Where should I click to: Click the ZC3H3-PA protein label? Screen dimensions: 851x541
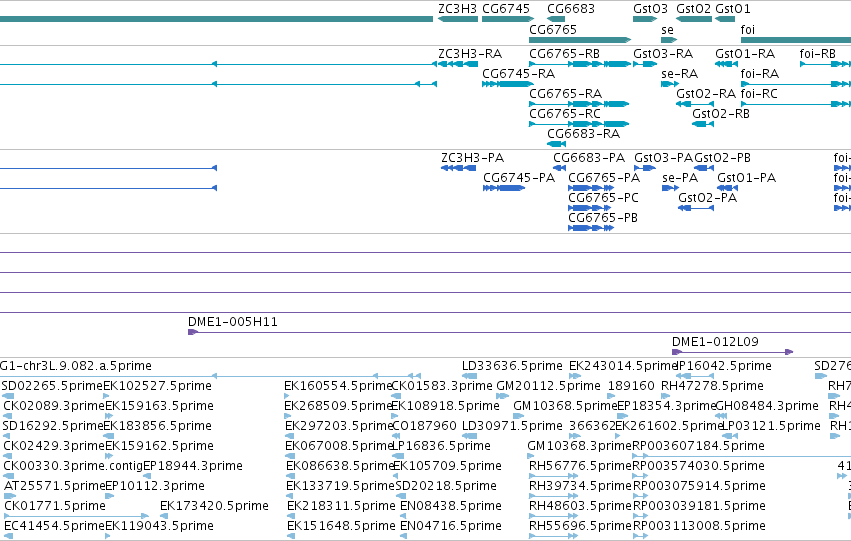(x=473, y=158)
